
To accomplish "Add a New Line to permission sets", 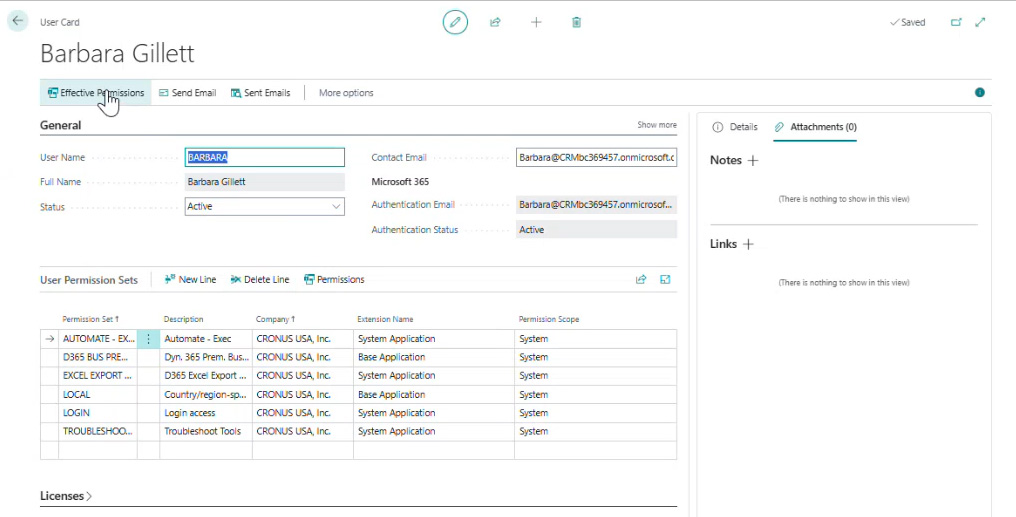I will point(190,279).
